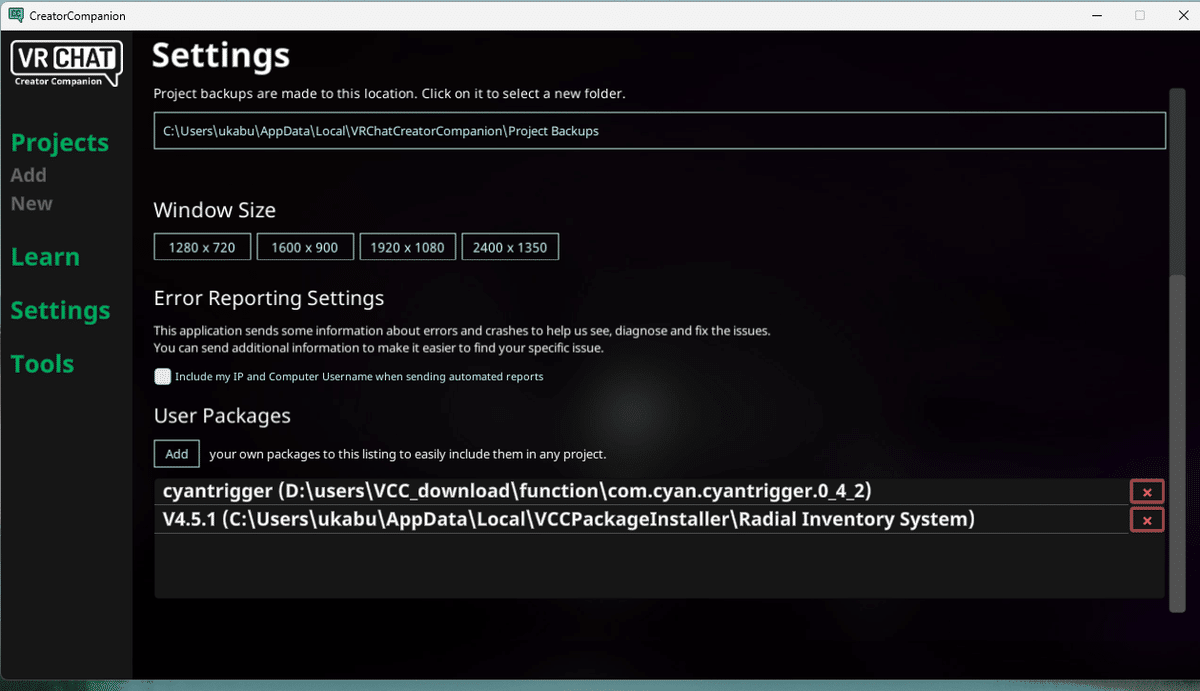The image size is (1200, 691).
Task: Remove the V4.5.1 Radial Inventory System package
Action: (x=1147, y=520)
